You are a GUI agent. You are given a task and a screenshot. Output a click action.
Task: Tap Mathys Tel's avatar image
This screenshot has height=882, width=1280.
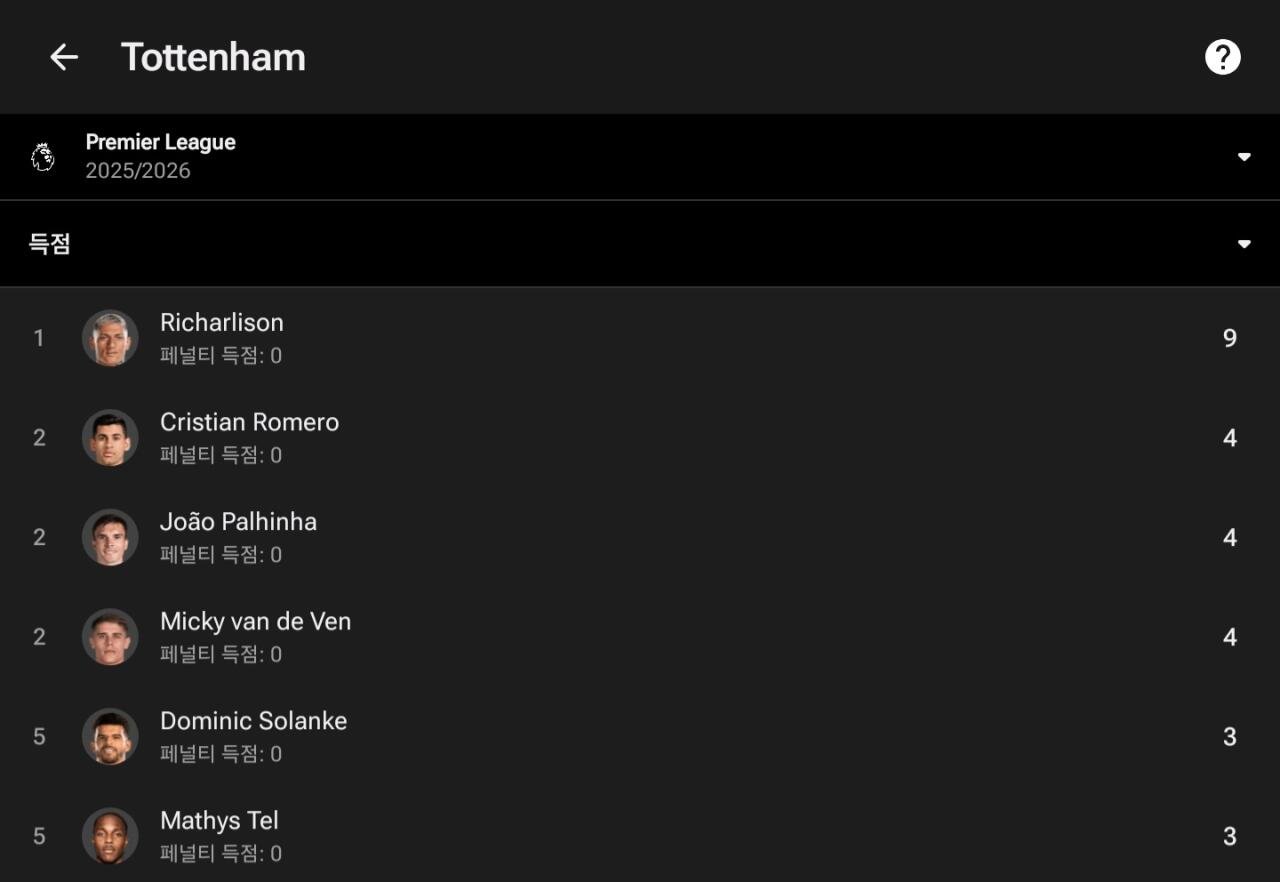(110, 836)
